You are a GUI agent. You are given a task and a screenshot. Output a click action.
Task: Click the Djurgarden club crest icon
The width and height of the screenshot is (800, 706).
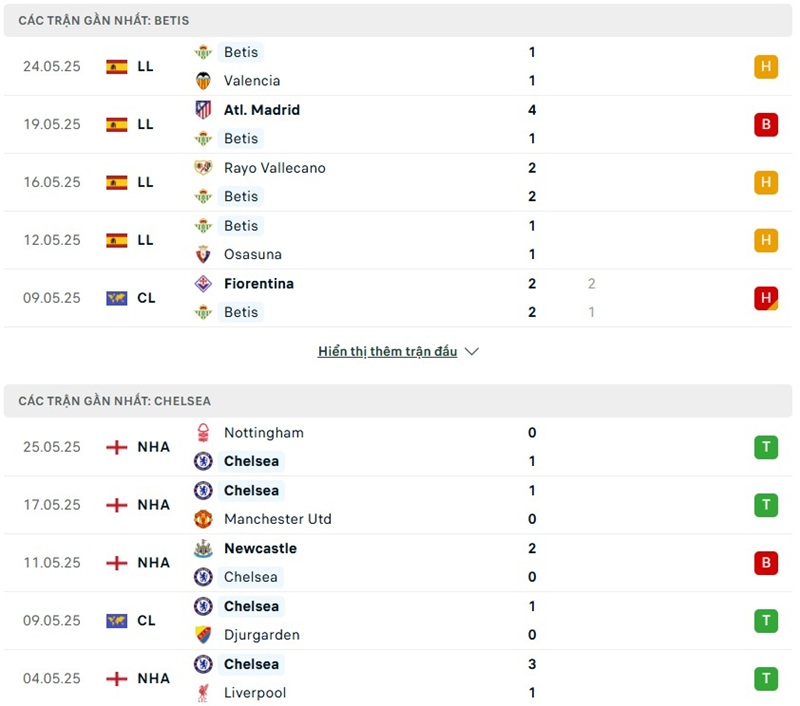[x=203, y=635]
